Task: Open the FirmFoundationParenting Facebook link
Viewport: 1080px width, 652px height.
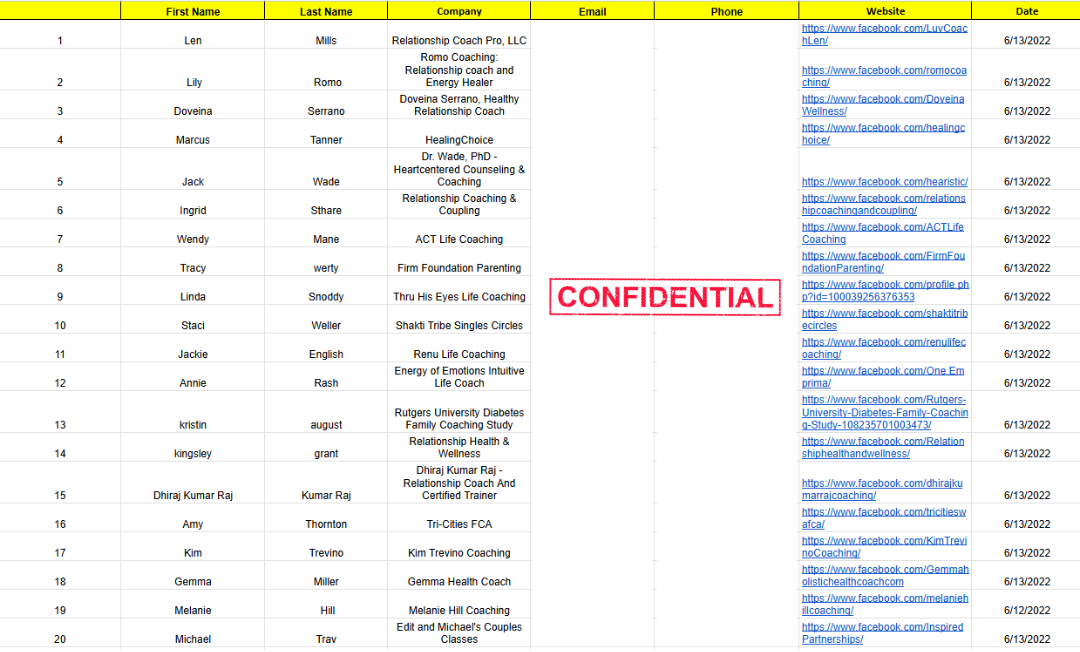Action: pos(884,262)
